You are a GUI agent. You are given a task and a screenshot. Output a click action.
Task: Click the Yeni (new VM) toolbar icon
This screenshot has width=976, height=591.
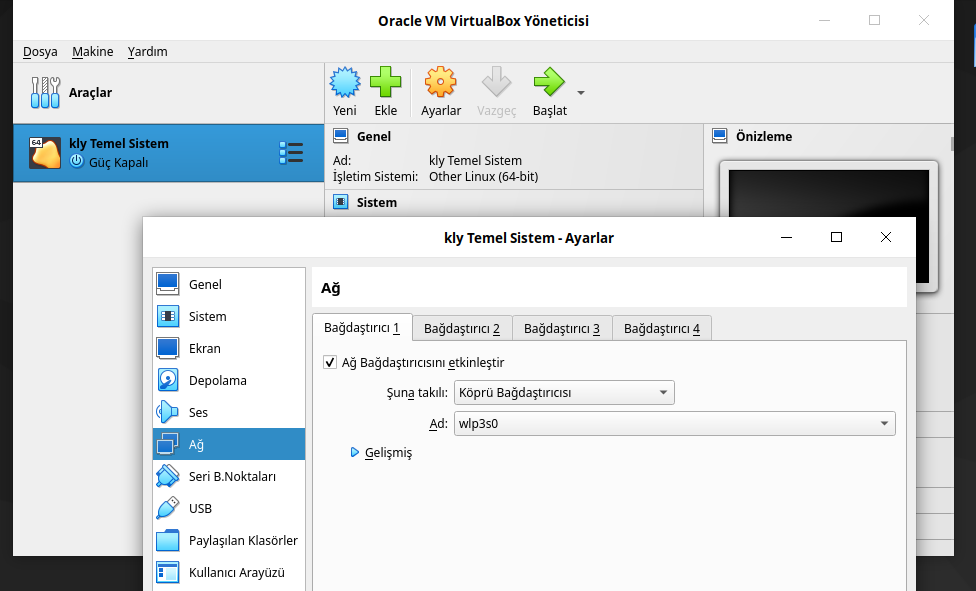(345, 83)
